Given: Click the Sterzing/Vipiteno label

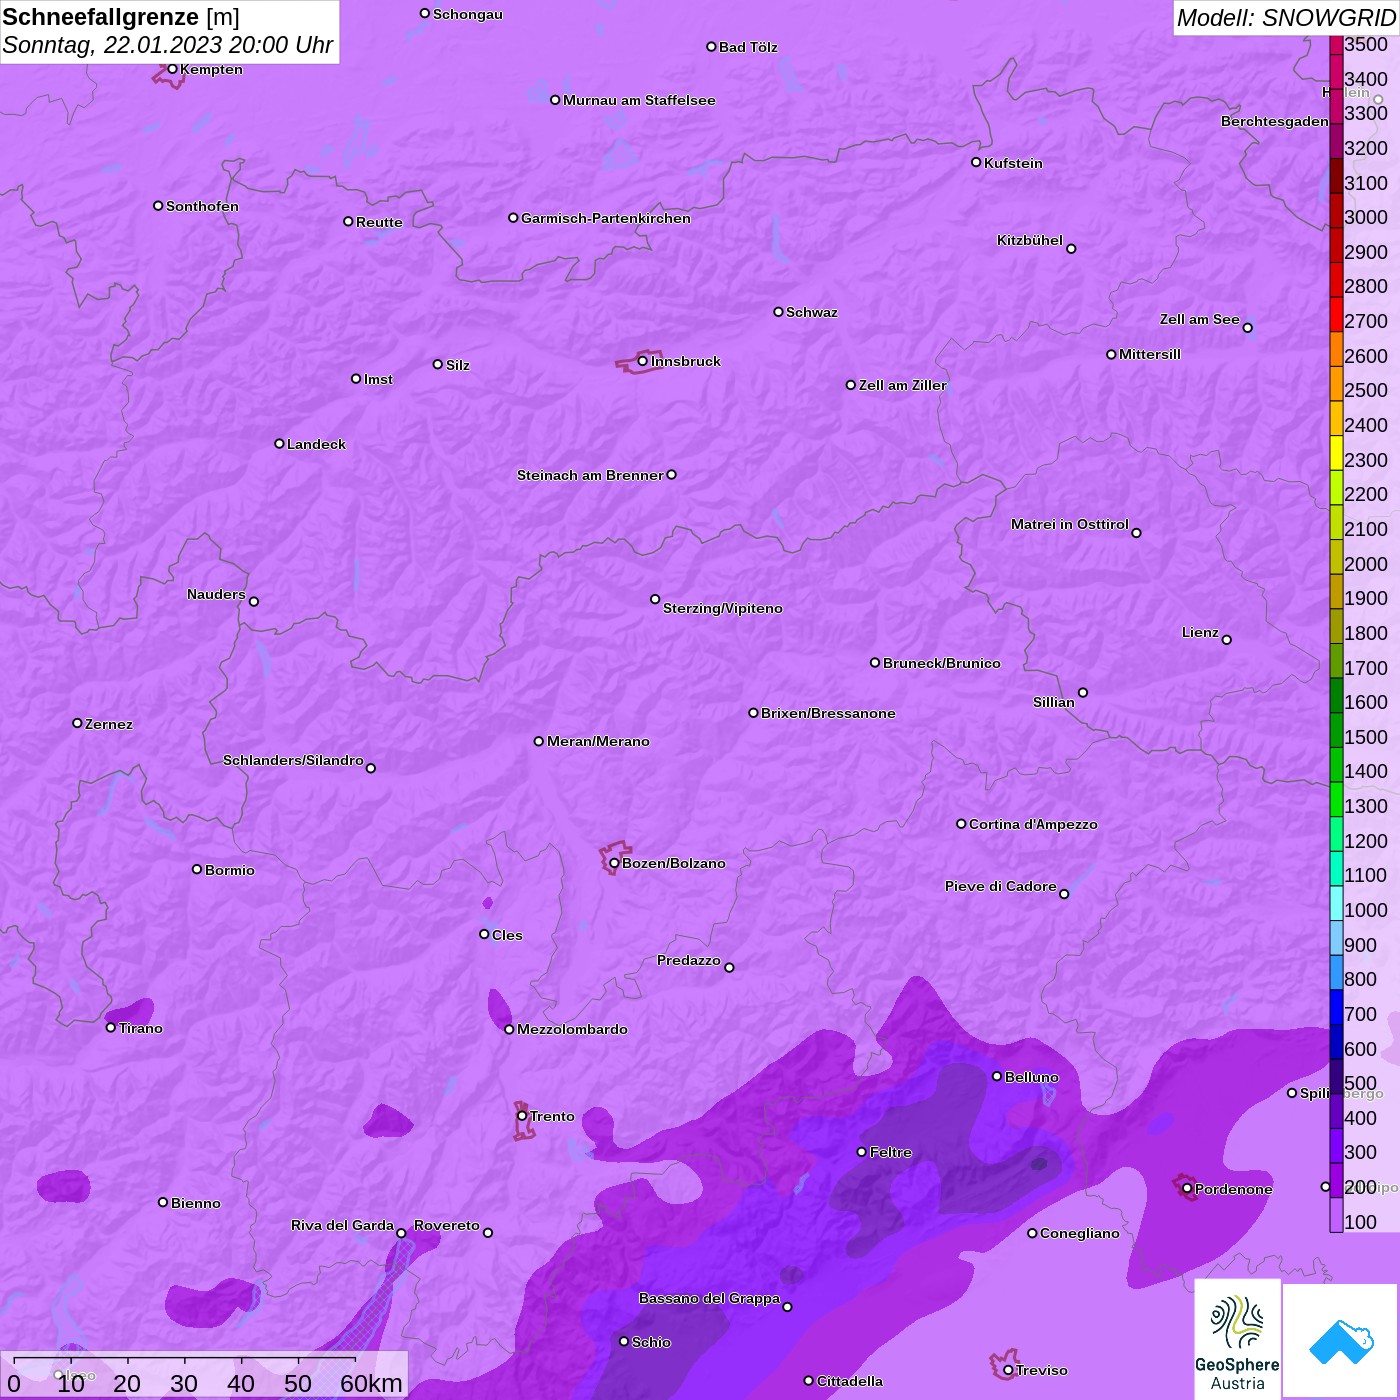Looking at the screenshot, I should click(723, 608).
